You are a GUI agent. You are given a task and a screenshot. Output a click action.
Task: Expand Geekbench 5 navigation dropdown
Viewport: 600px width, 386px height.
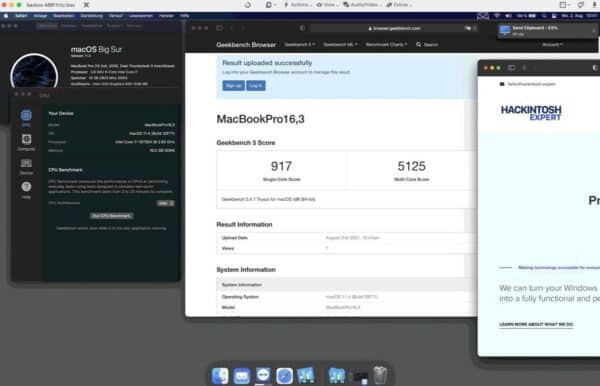pos(300,44)
